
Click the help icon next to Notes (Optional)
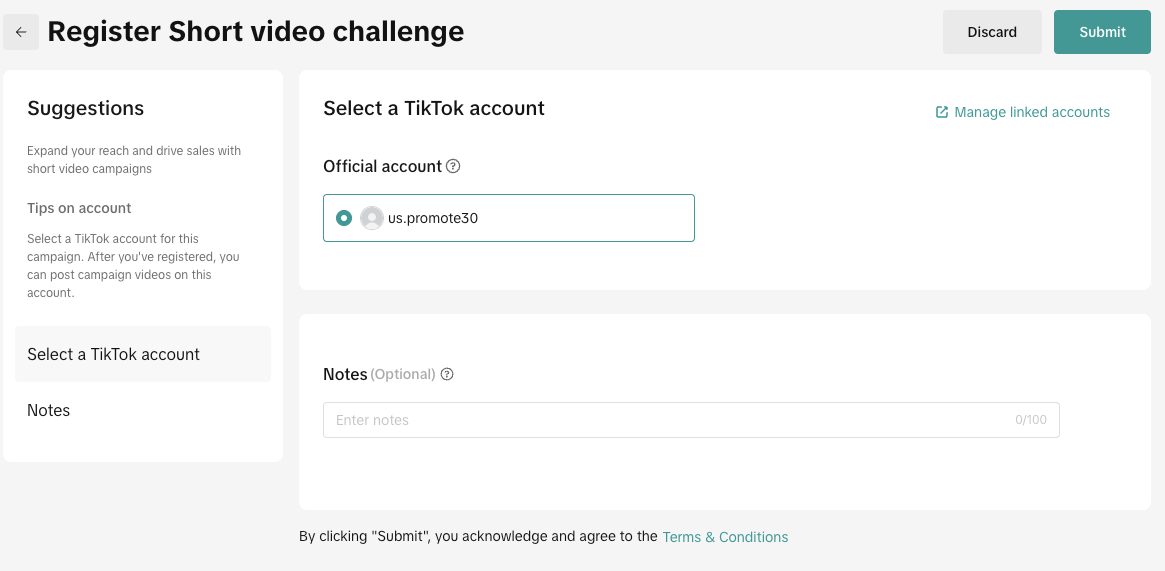coord(447,374)
